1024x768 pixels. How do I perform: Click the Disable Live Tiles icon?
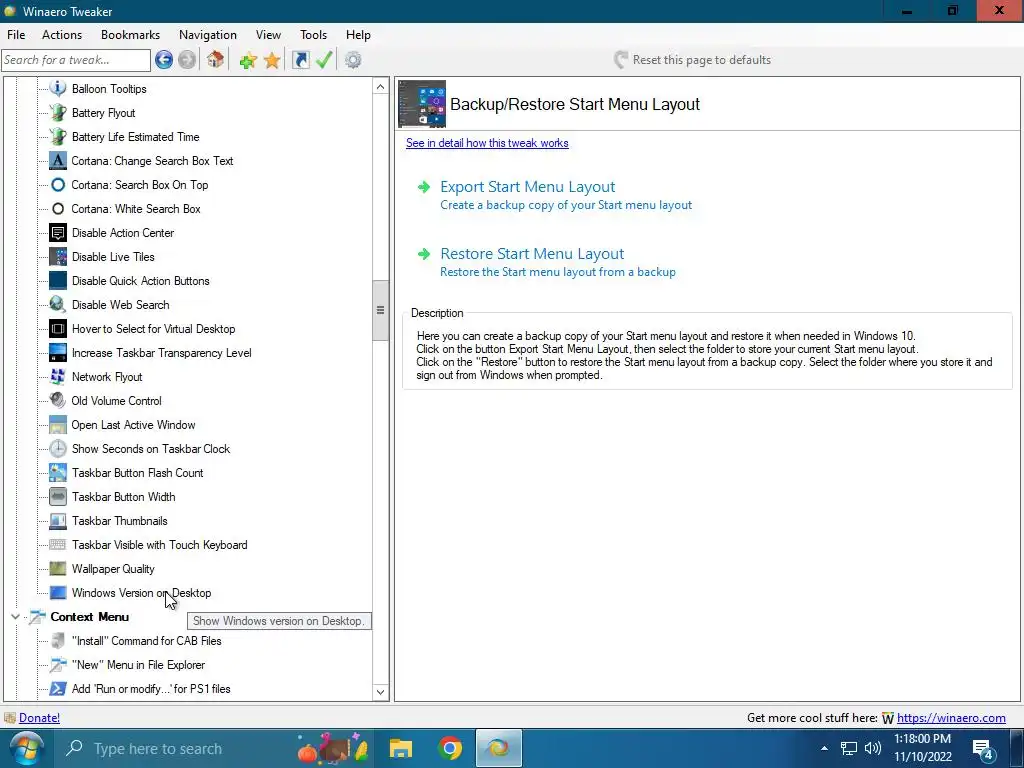[x=58, y=257]
